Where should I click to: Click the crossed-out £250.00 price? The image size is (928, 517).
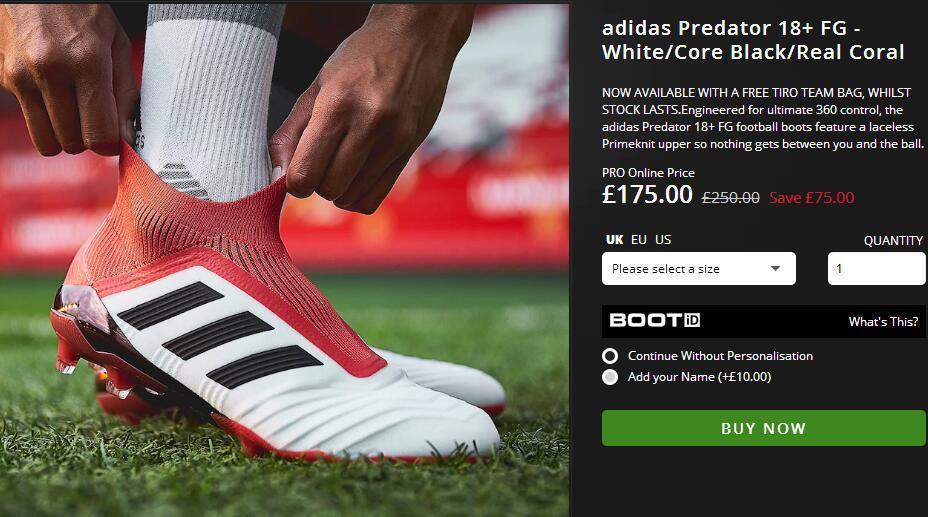730,198
